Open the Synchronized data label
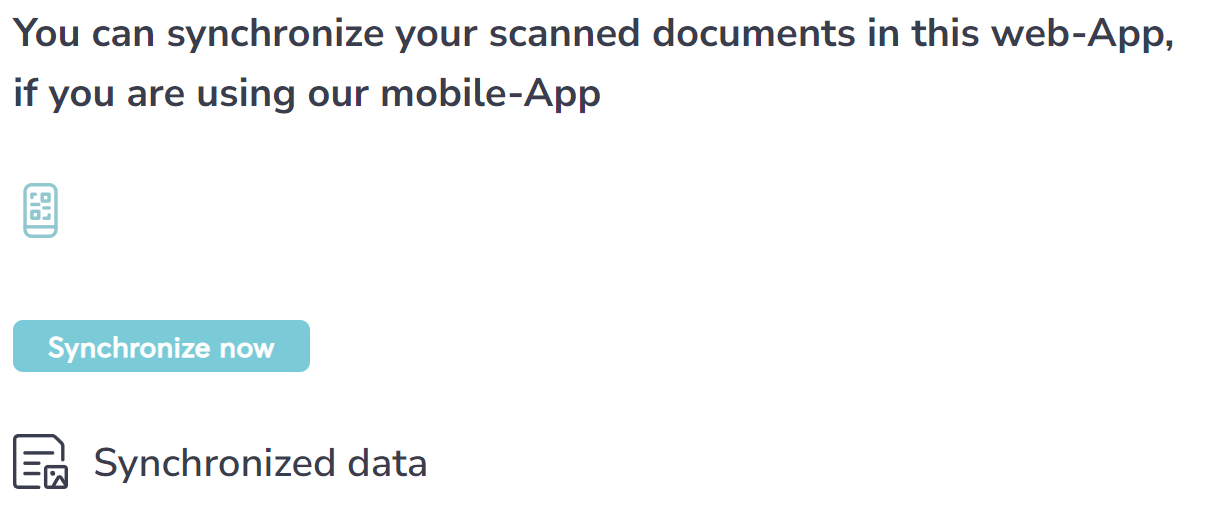 click(x=260, y=463)
